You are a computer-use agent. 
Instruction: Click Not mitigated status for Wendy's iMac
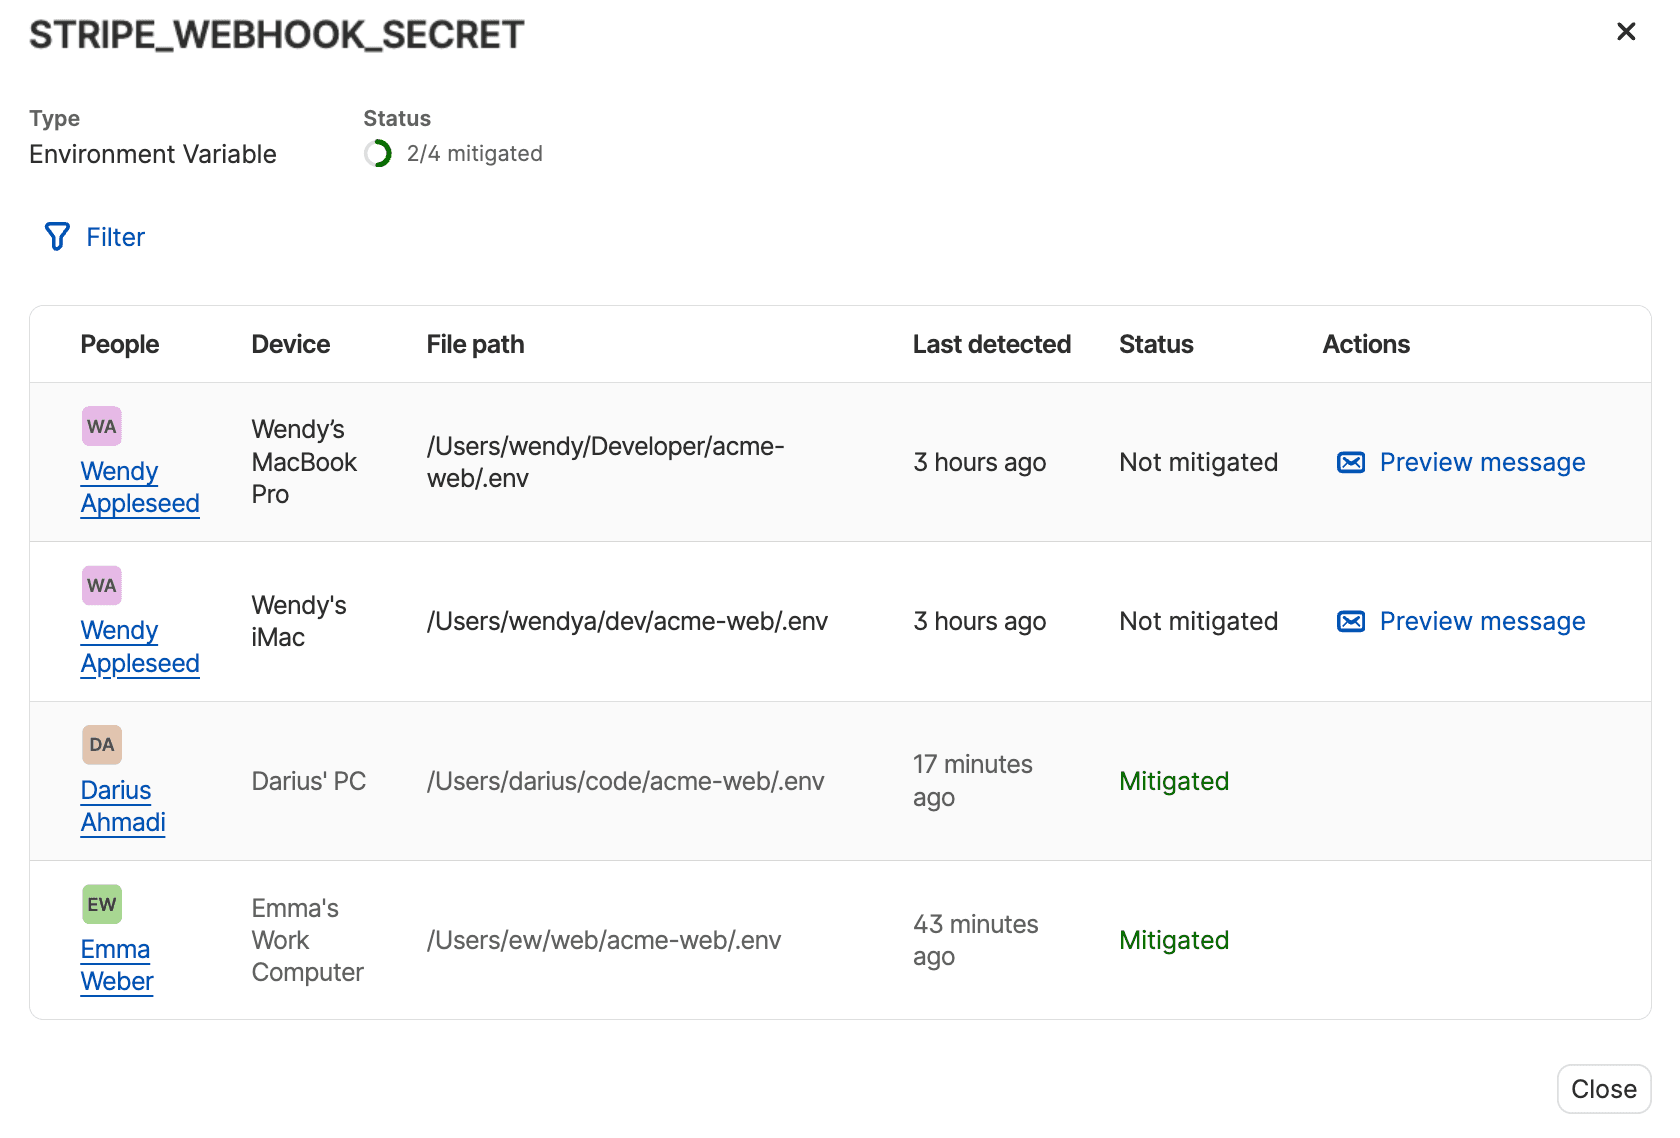point(1199,622)
